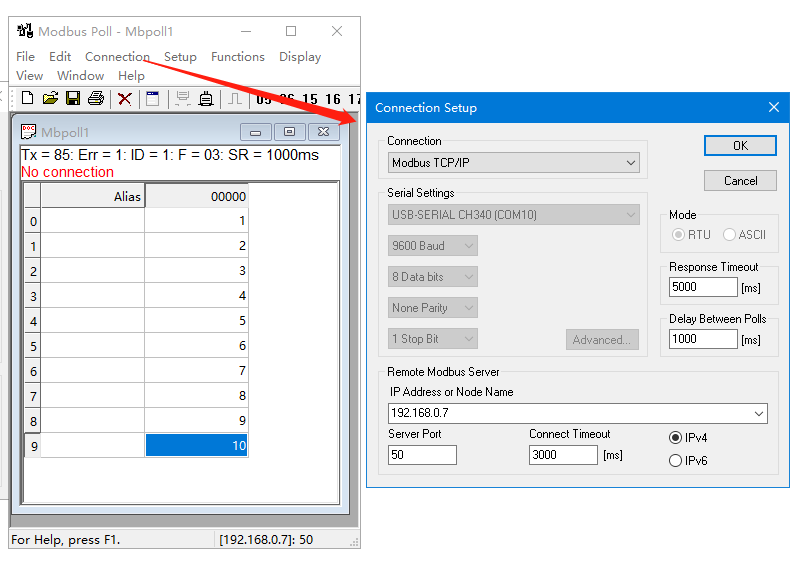Click the window definition toolbar icon
The image size is (806, 582).
153,98
